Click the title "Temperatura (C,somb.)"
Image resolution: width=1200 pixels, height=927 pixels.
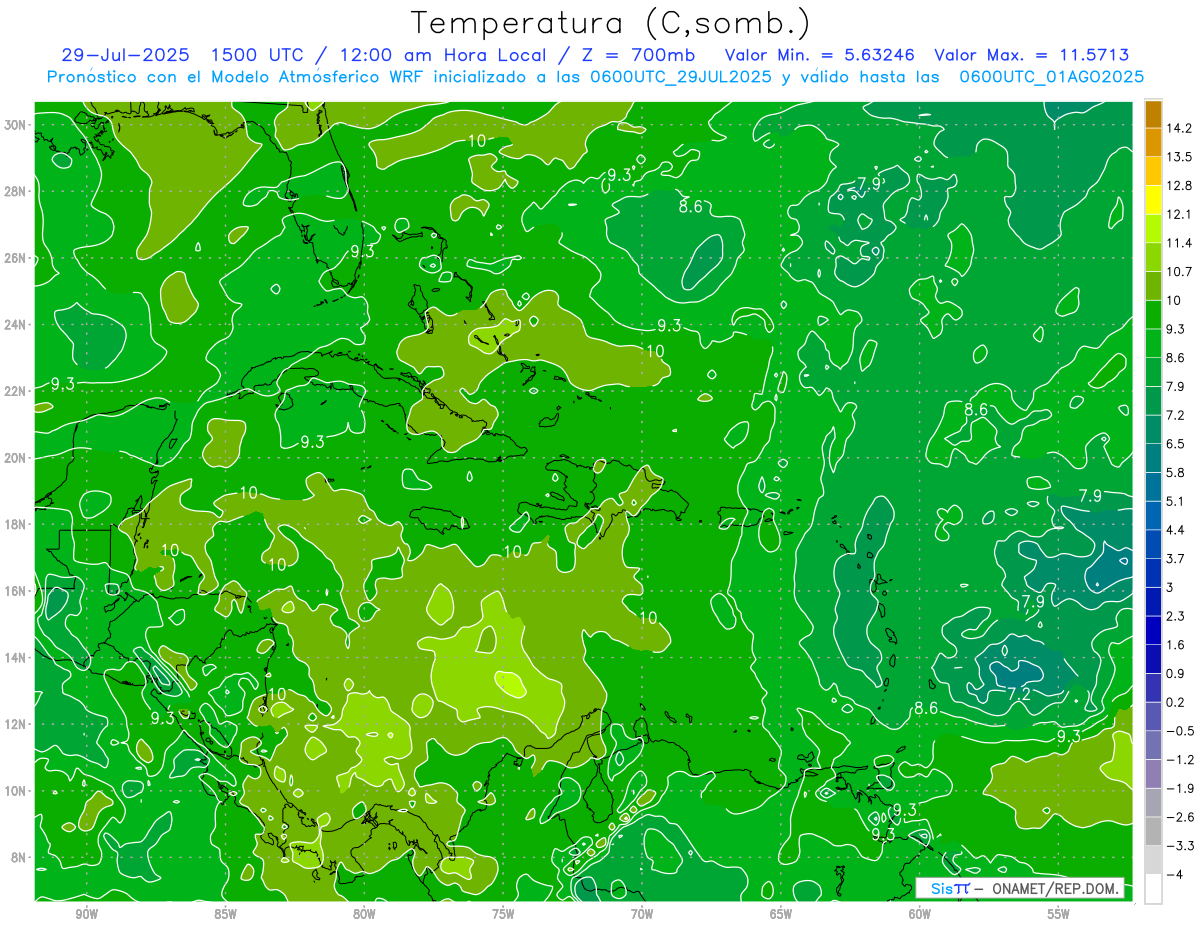[611, 23]
